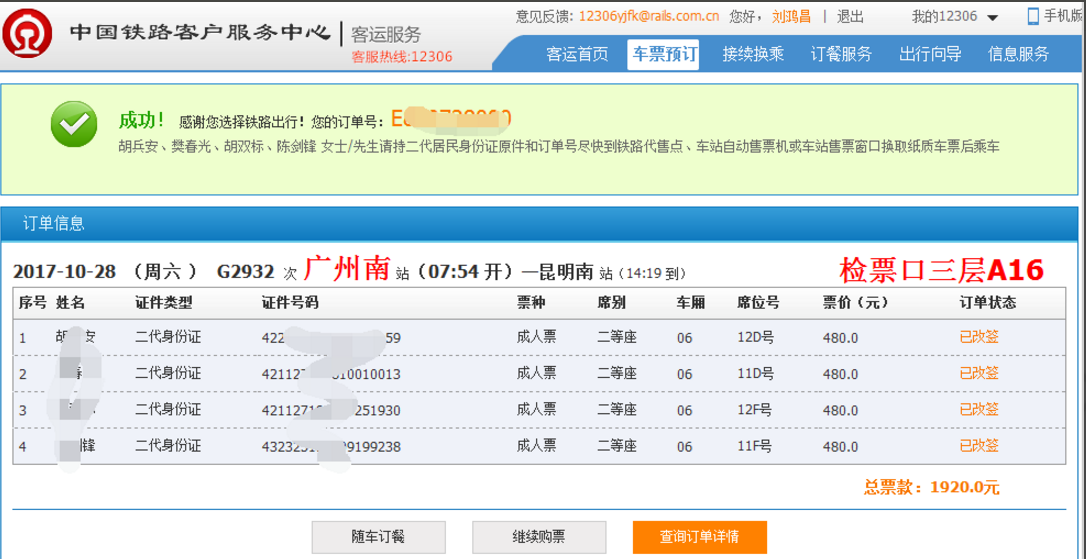Click the 昆明南 destination station text

[x=567, y=272]
